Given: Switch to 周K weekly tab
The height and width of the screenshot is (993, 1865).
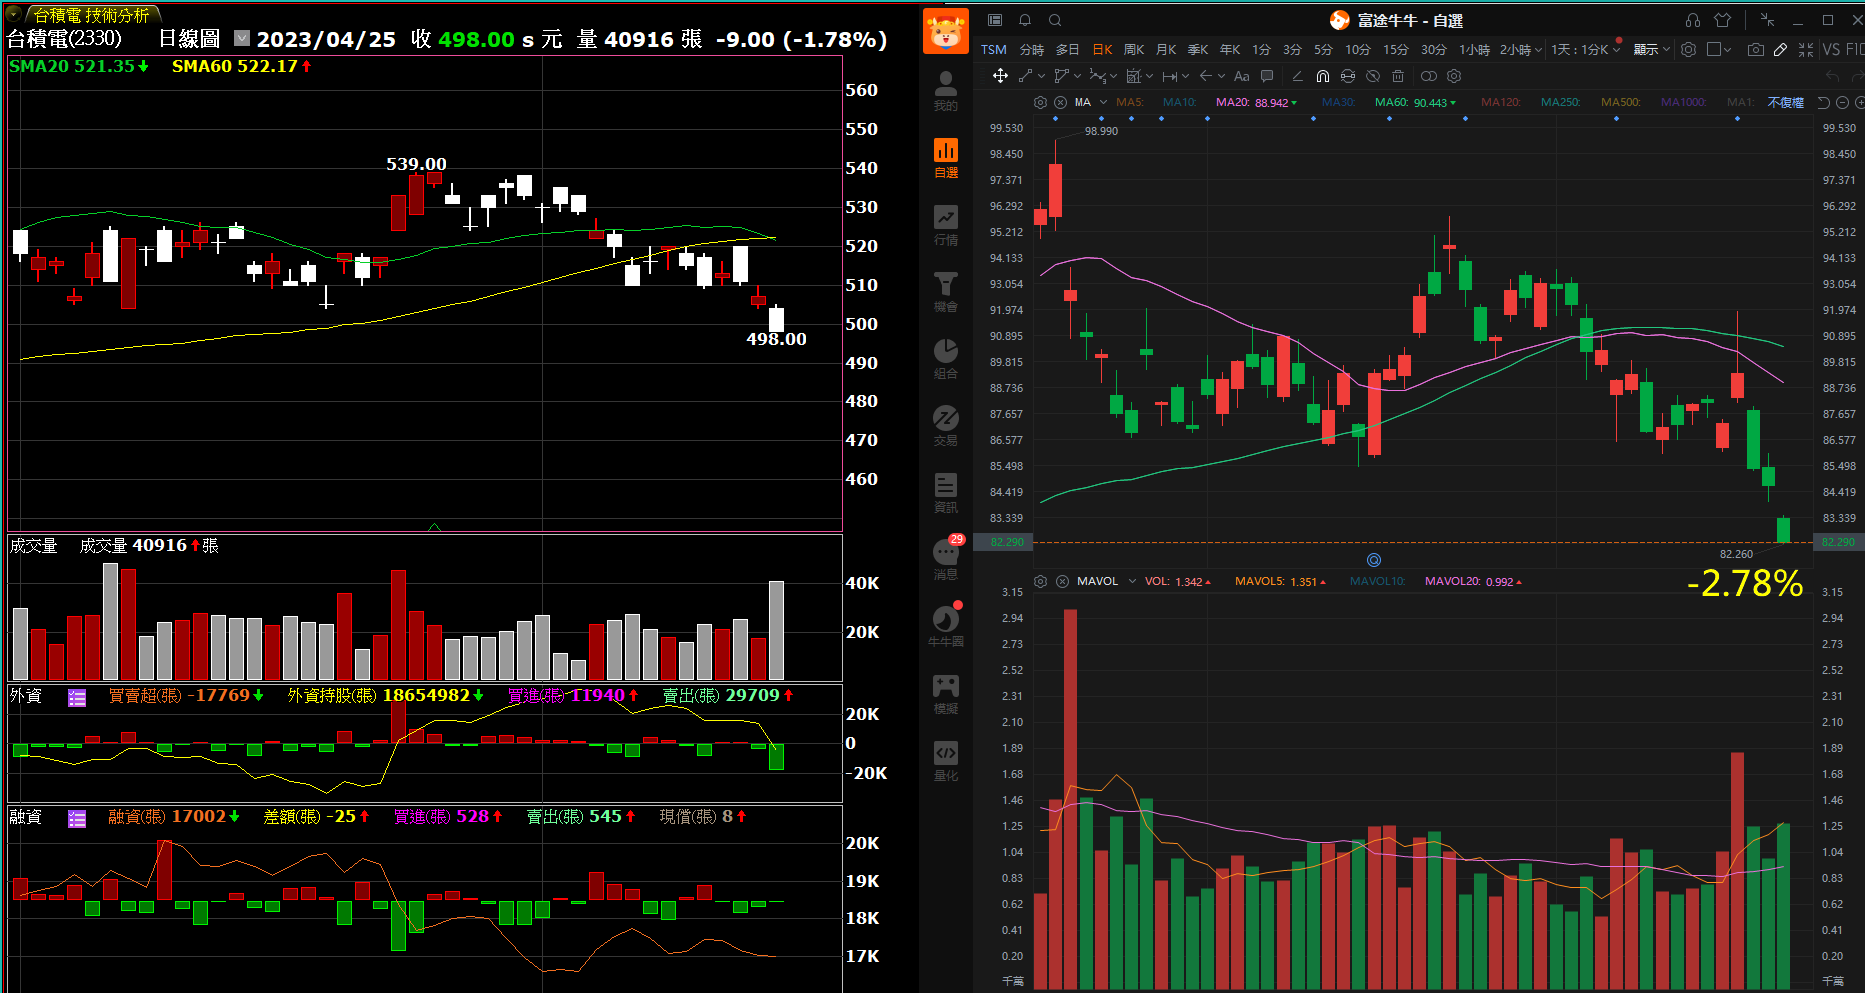Looking at the screenshot, I should (x=1134, y=49).
